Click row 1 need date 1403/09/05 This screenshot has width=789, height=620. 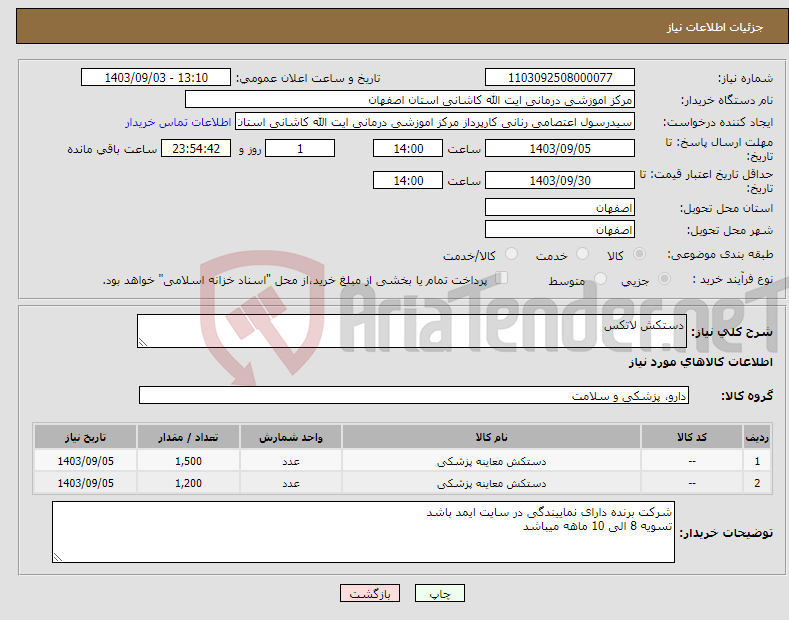(86, 461)
